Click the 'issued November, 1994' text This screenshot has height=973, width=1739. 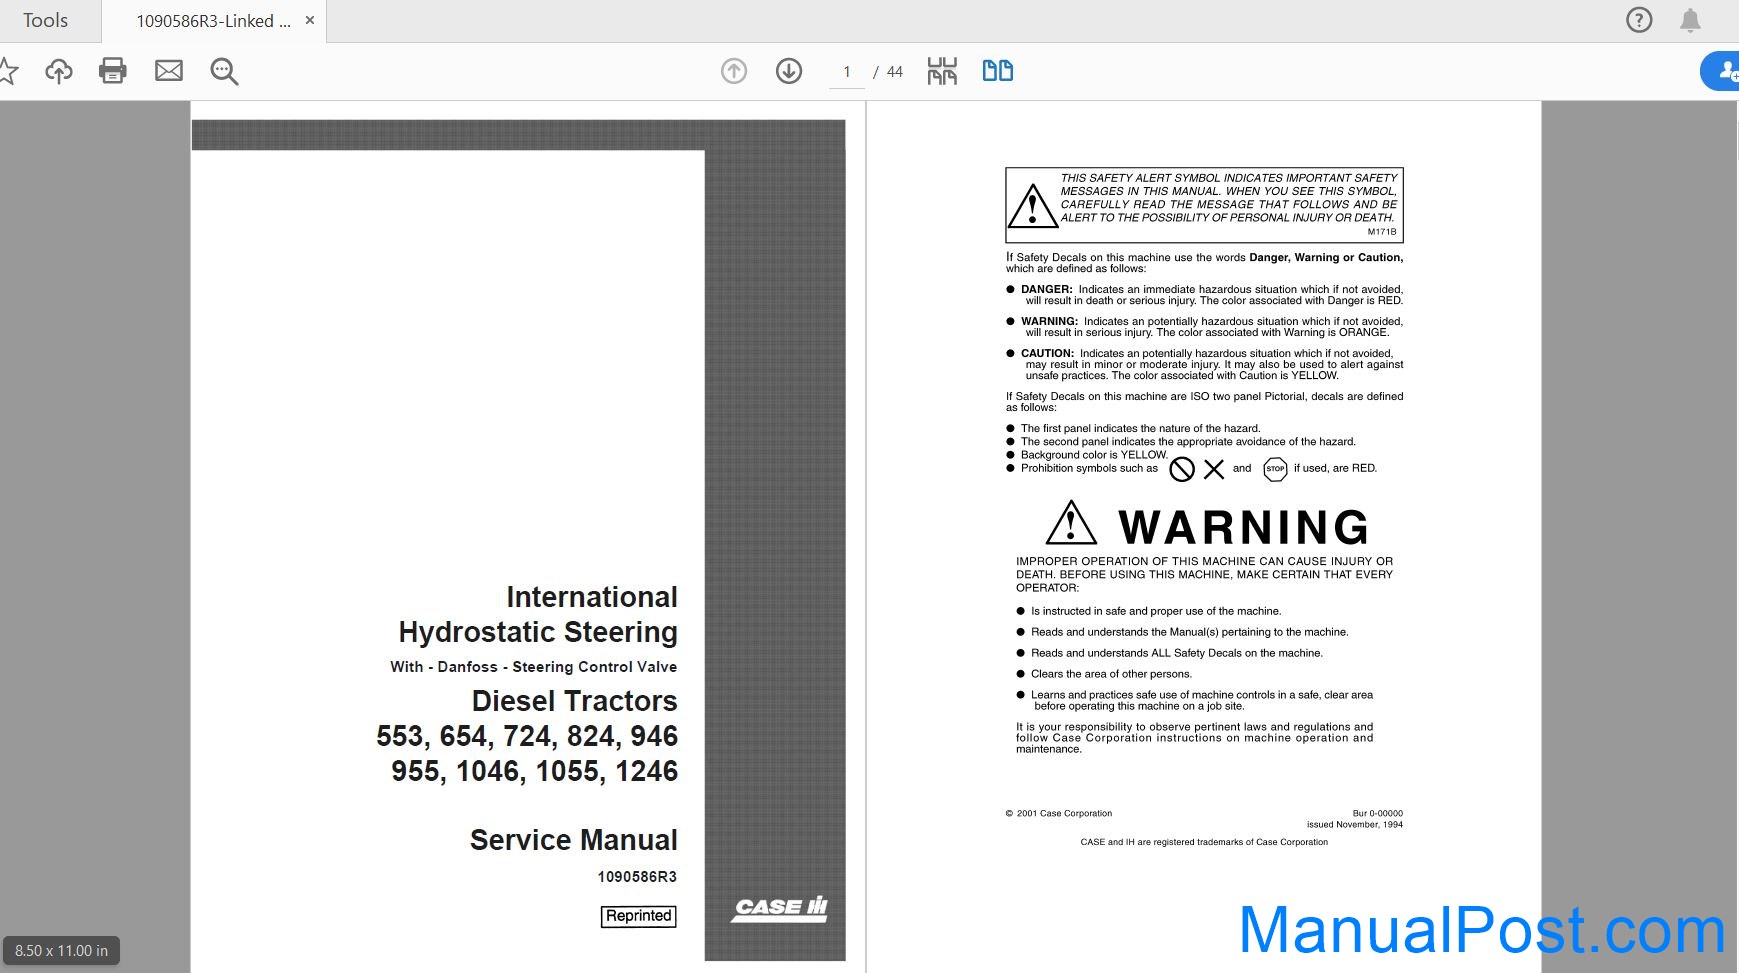pyautogui.click(x=1354, y=825)
